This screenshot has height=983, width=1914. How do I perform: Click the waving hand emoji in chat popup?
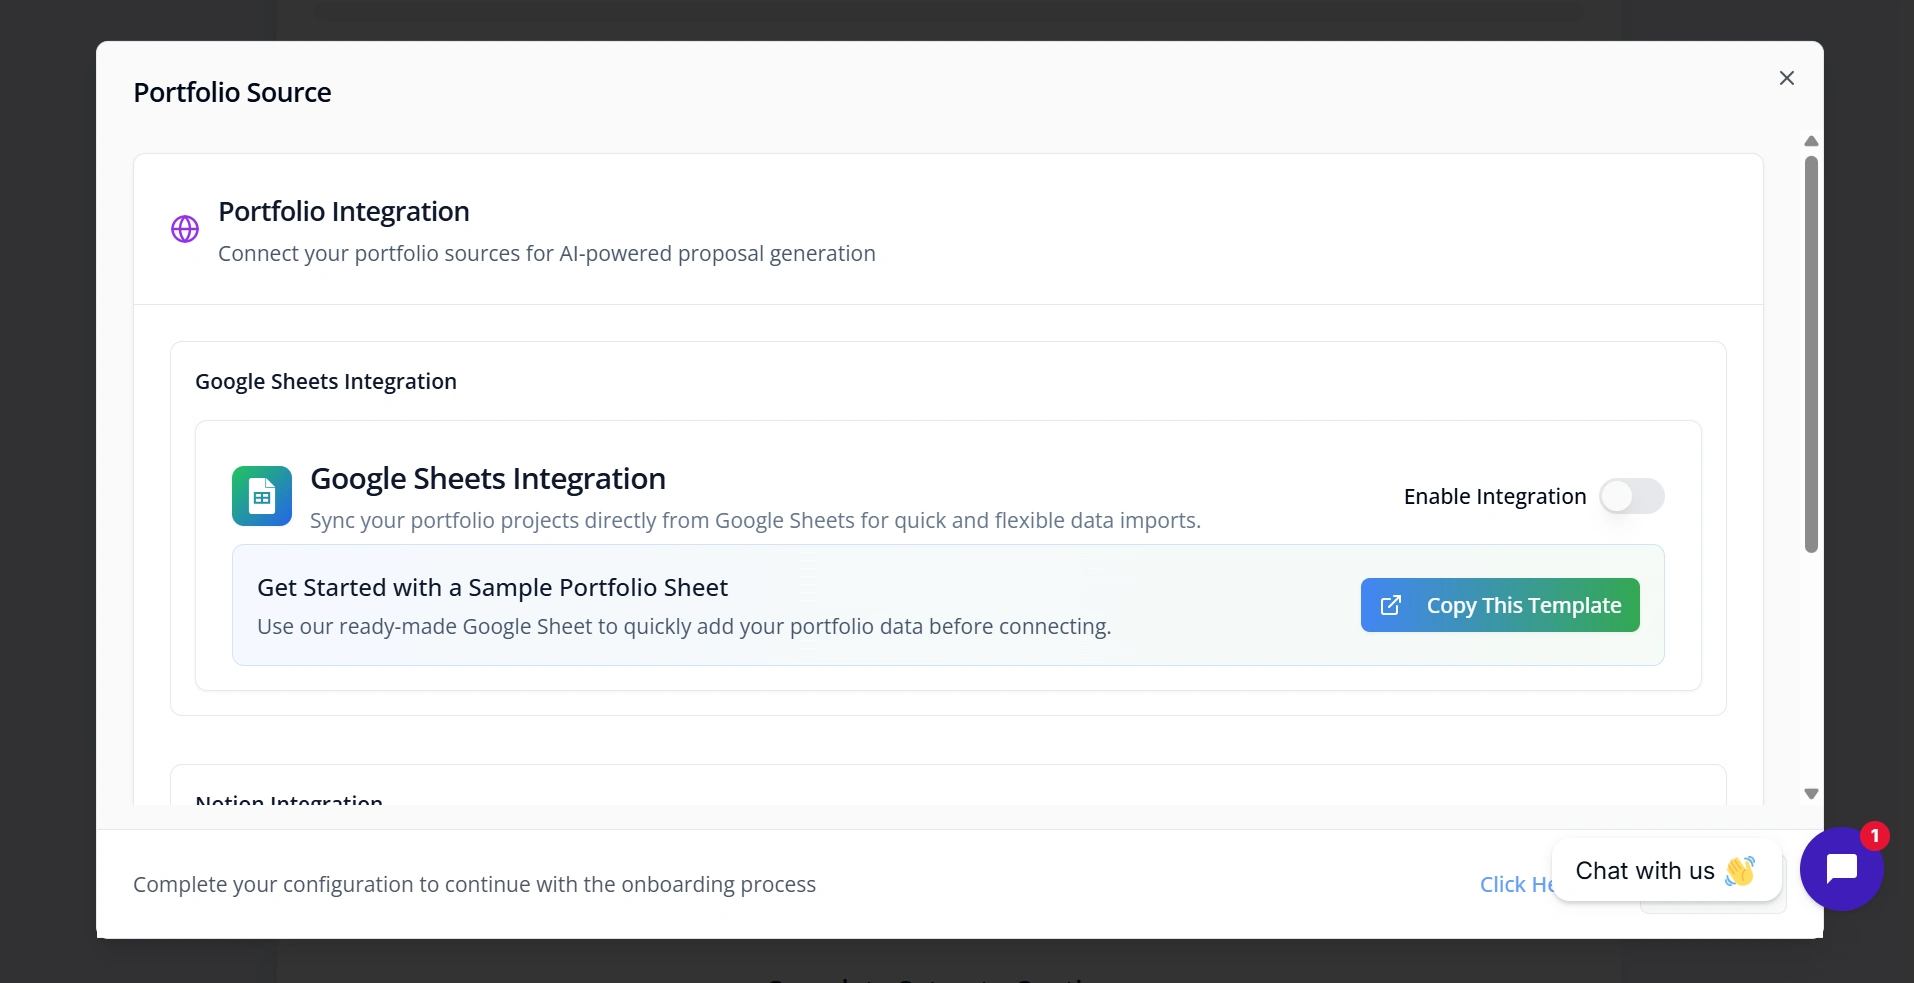coord(1740,871)
